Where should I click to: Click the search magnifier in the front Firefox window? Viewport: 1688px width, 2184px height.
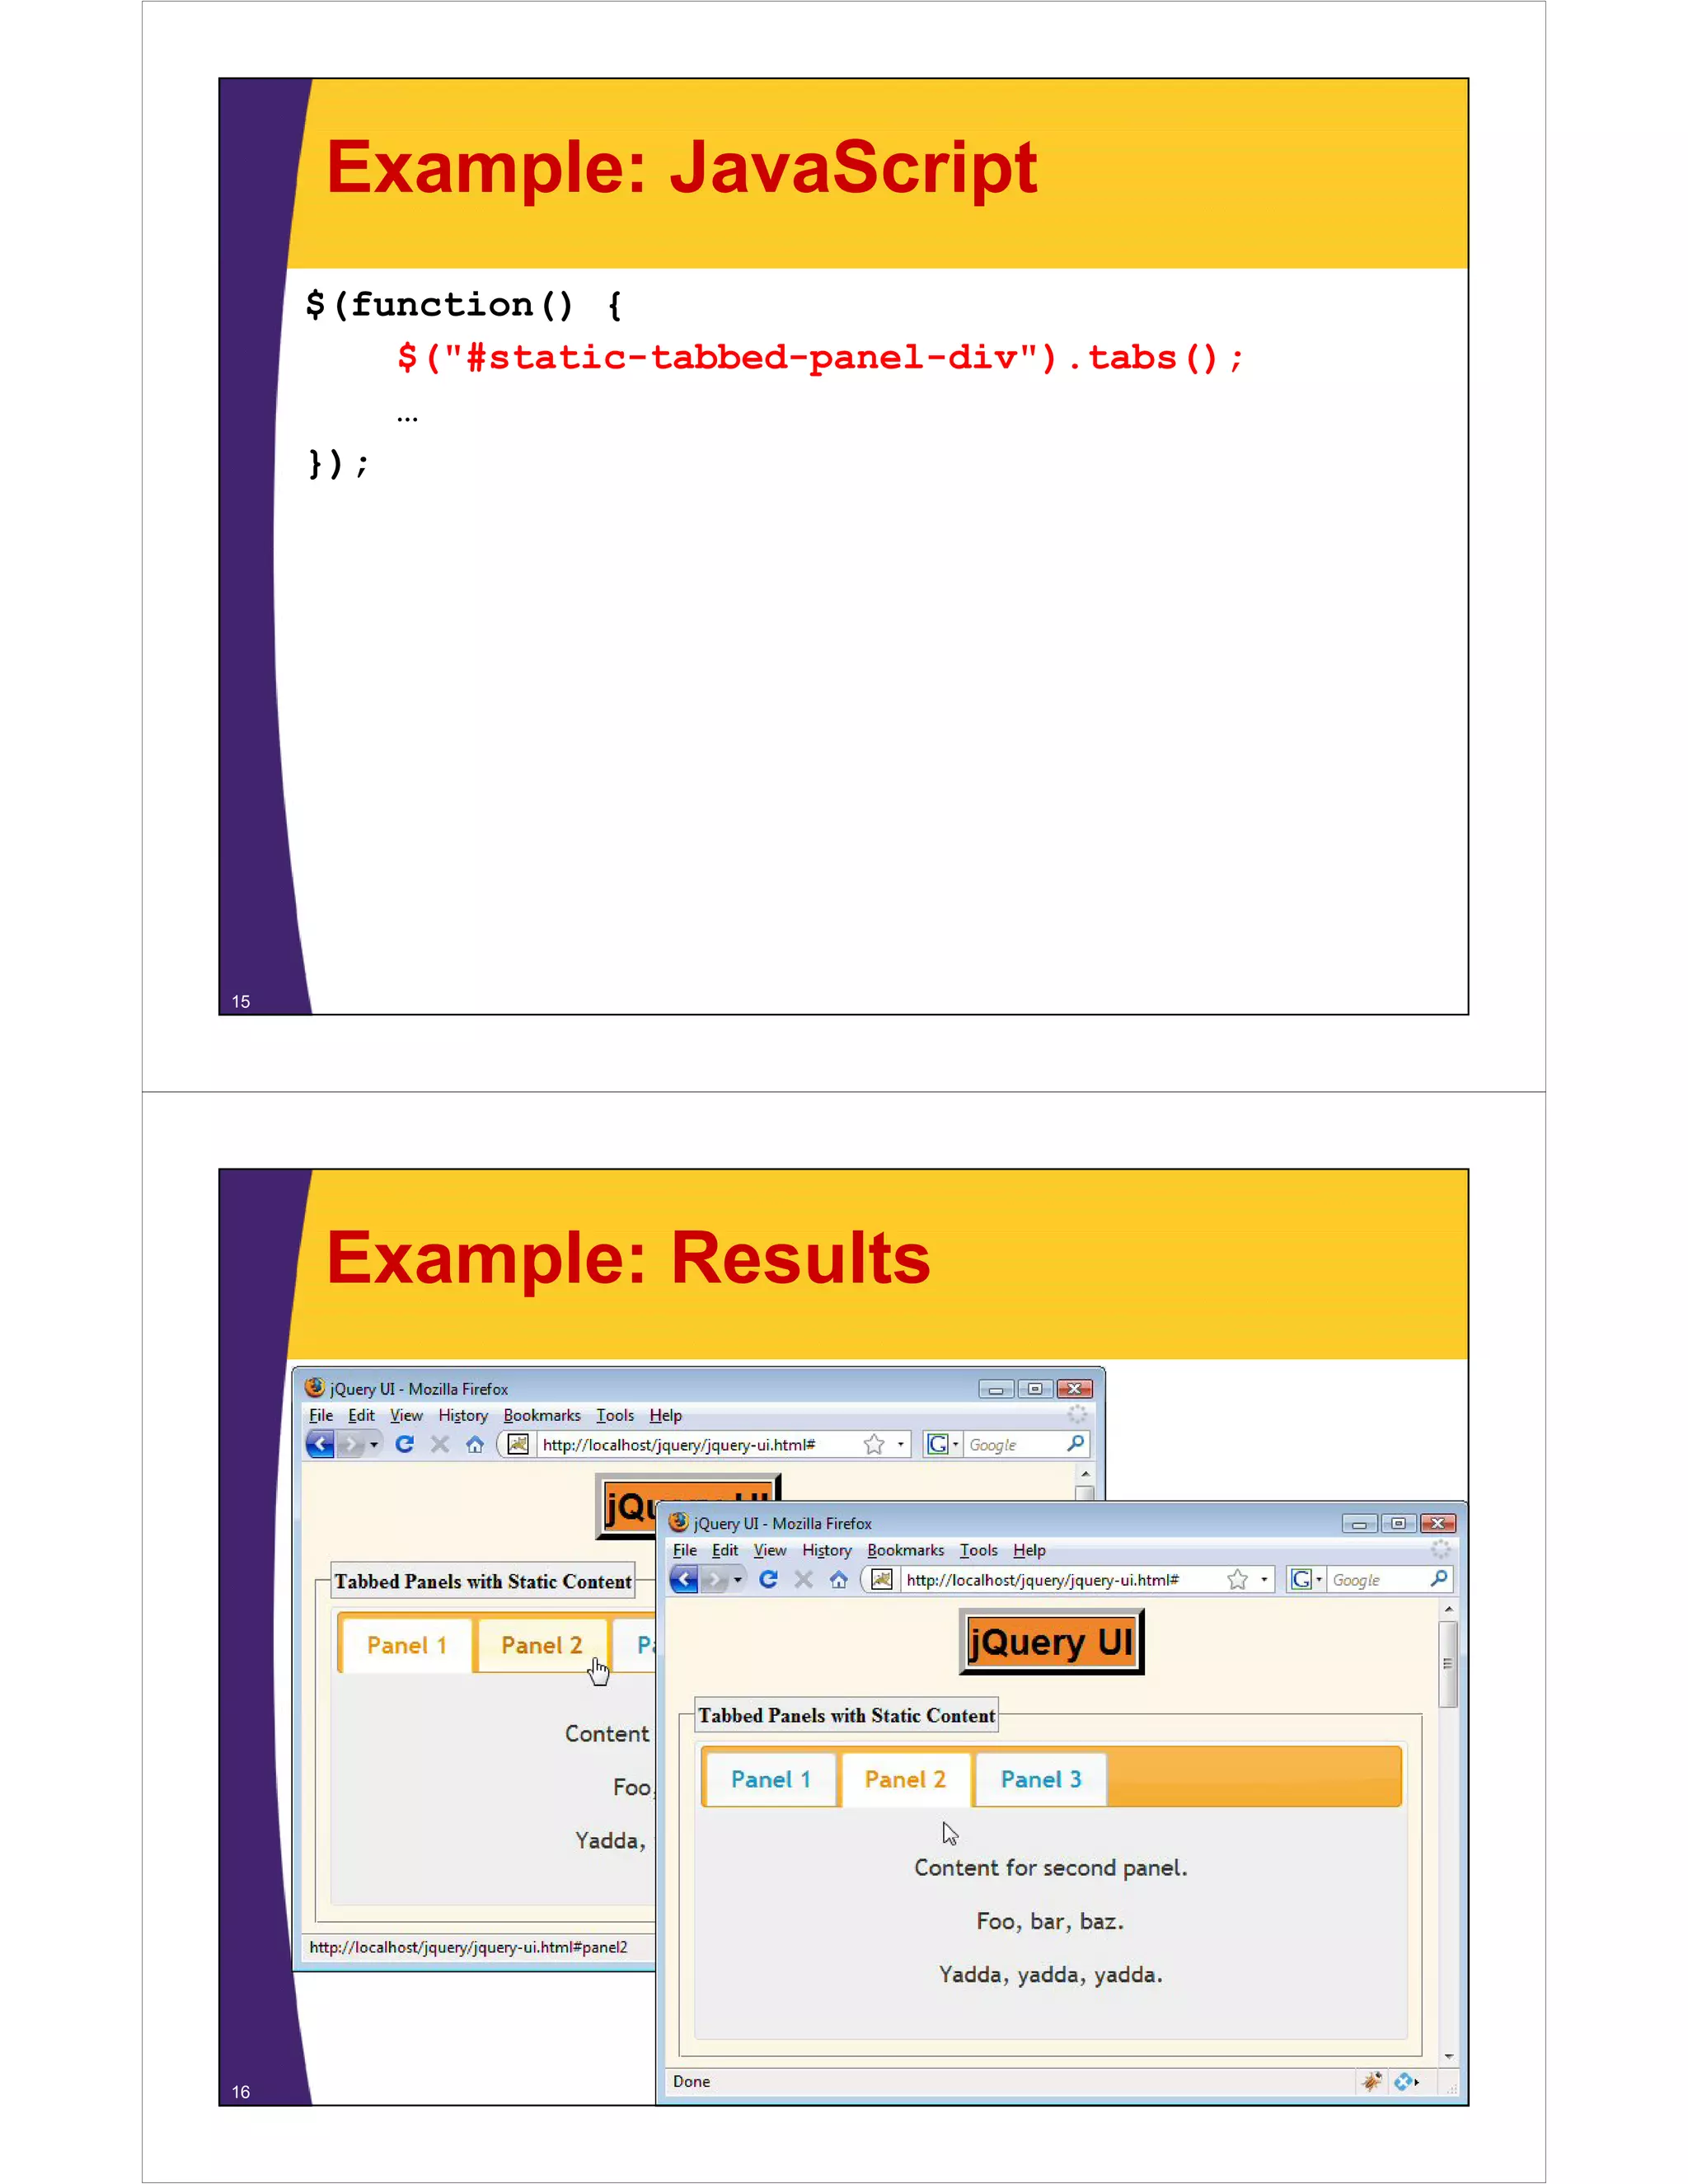(1438, 1578)
